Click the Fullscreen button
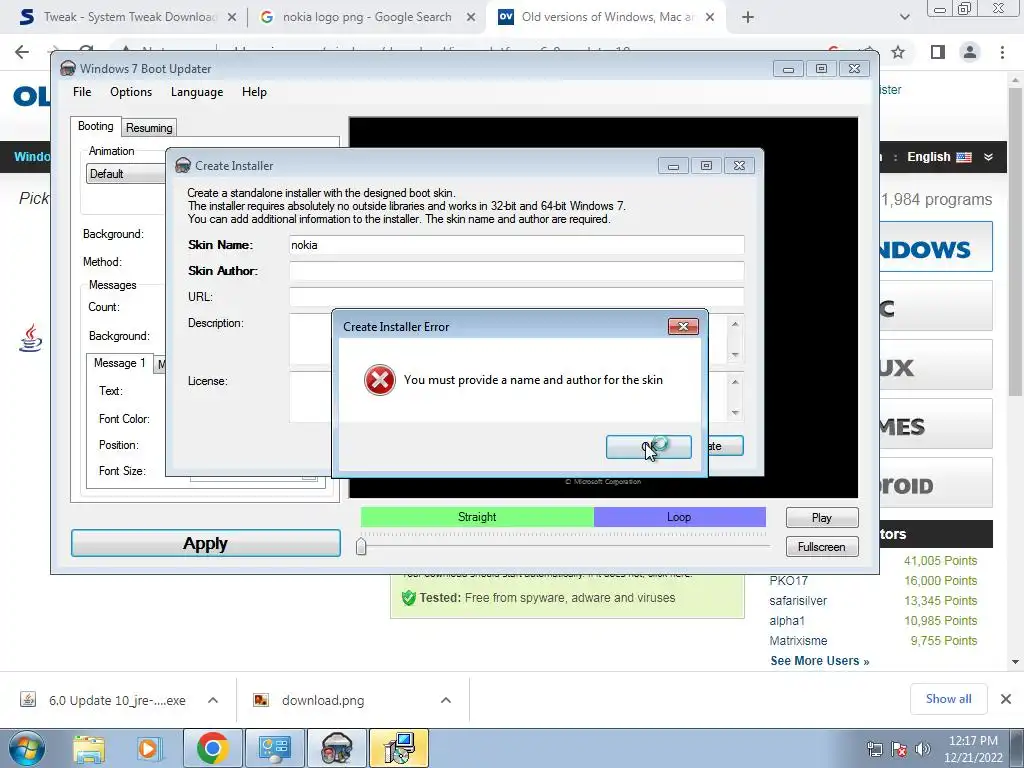1024x768 pixels. pyautogui.click(x=822, y=547)
